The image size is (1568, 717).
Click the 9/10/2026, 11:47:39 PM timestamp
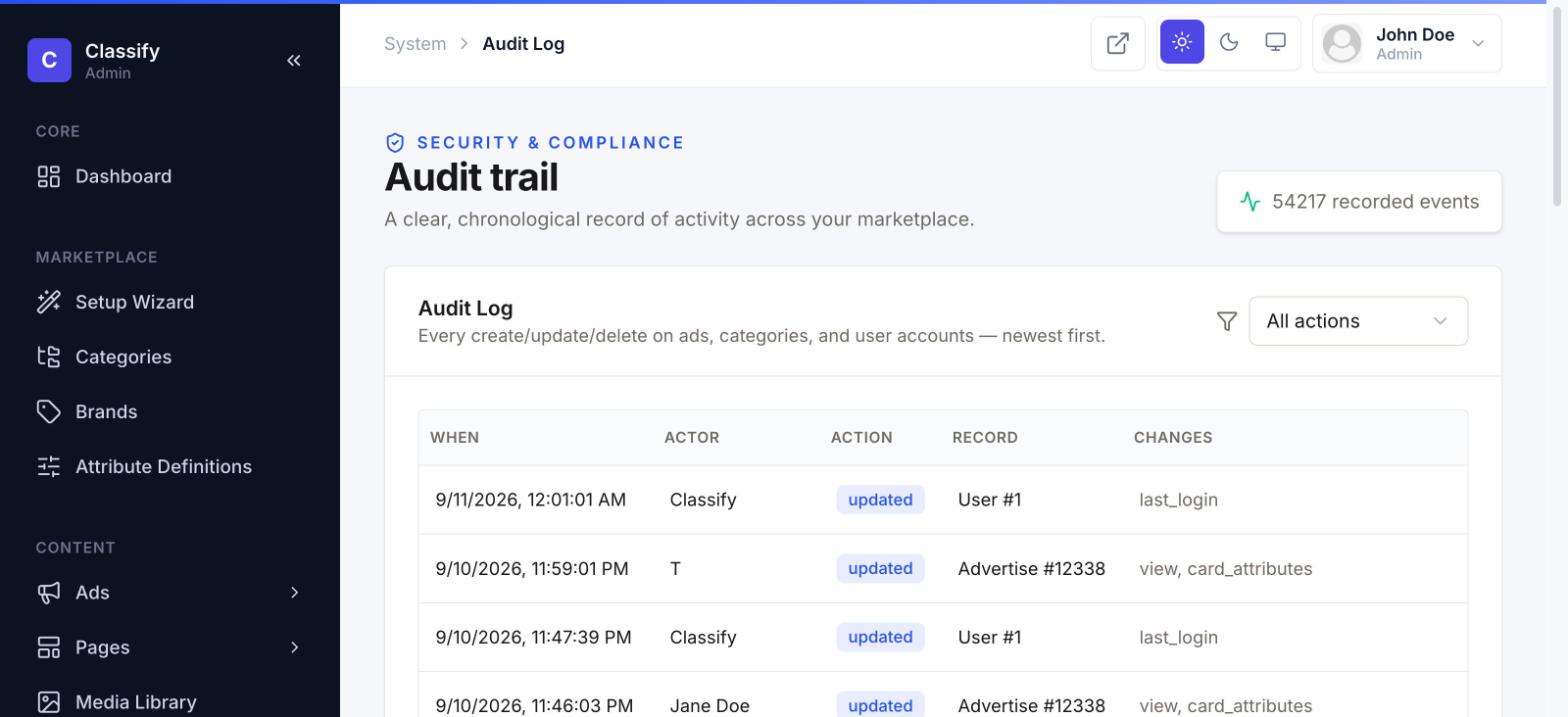[x=533, y=638]
